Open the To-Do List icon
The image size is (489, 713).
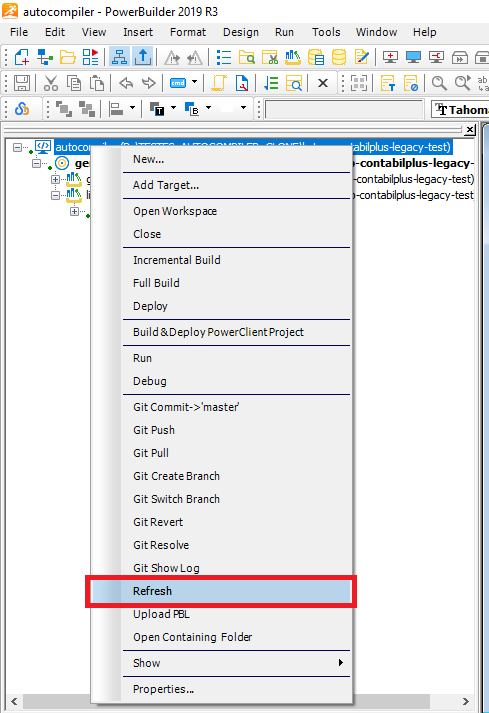click(x=223, y=58)
